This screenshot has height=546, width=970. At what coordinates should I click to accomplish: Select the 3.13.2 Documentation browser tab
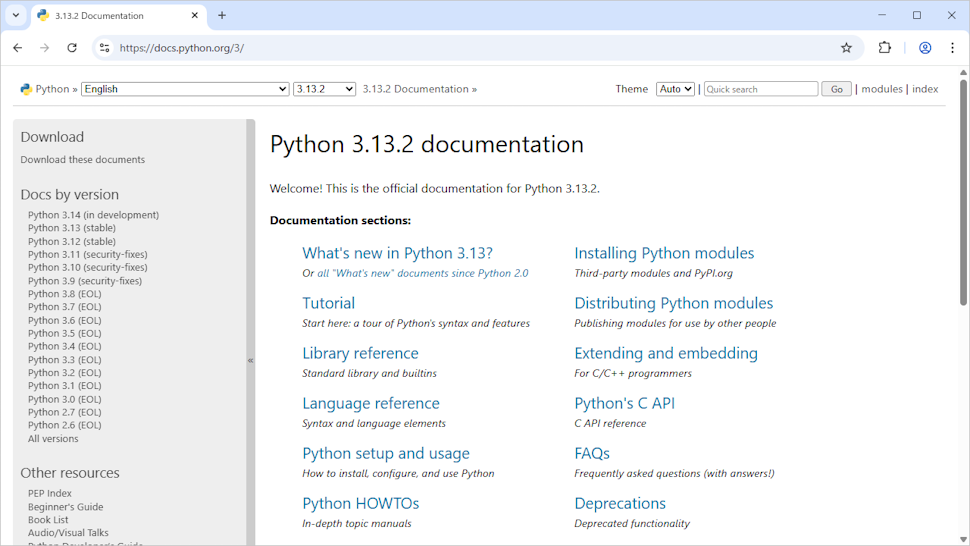coord(118,15)
